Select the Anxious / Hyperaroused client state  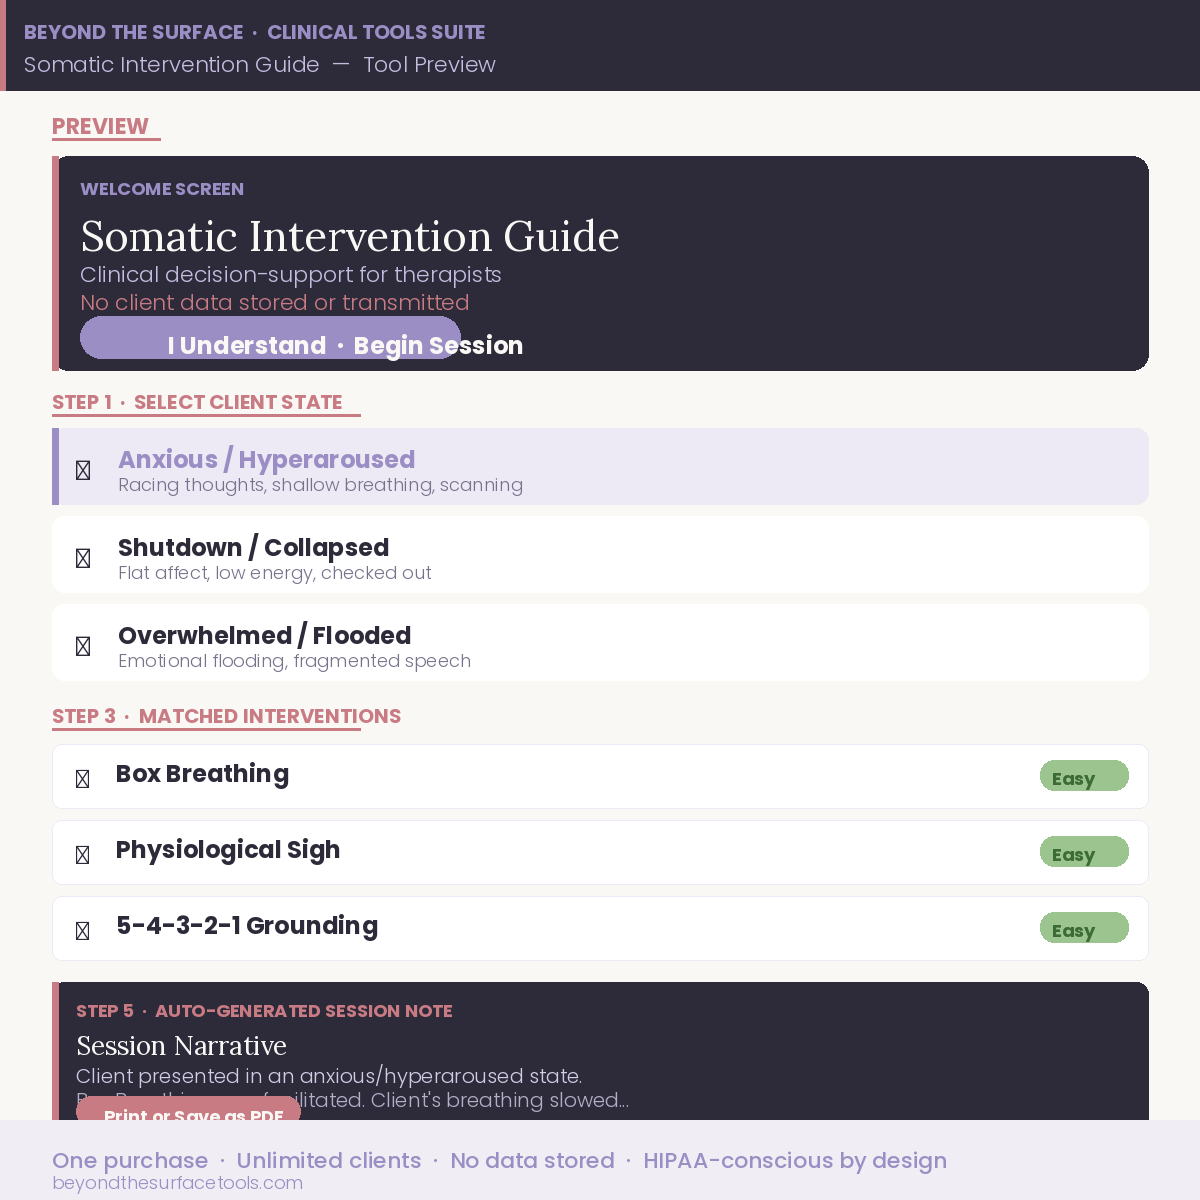pos(600,467)
